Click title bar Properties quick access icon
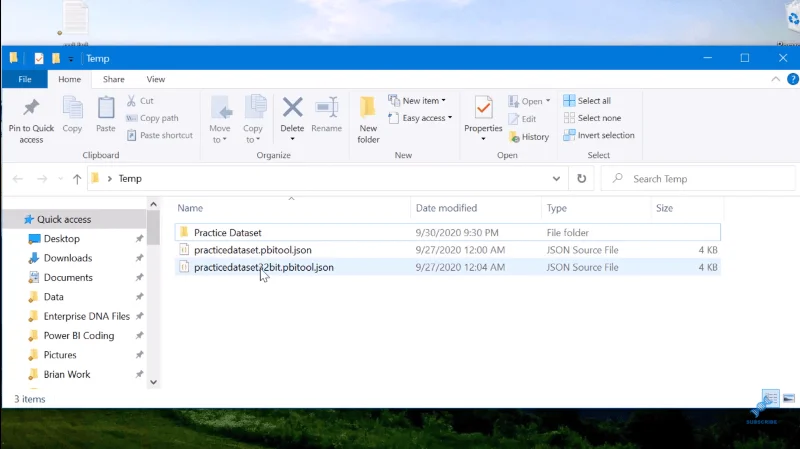 click(x=39, y=58)
